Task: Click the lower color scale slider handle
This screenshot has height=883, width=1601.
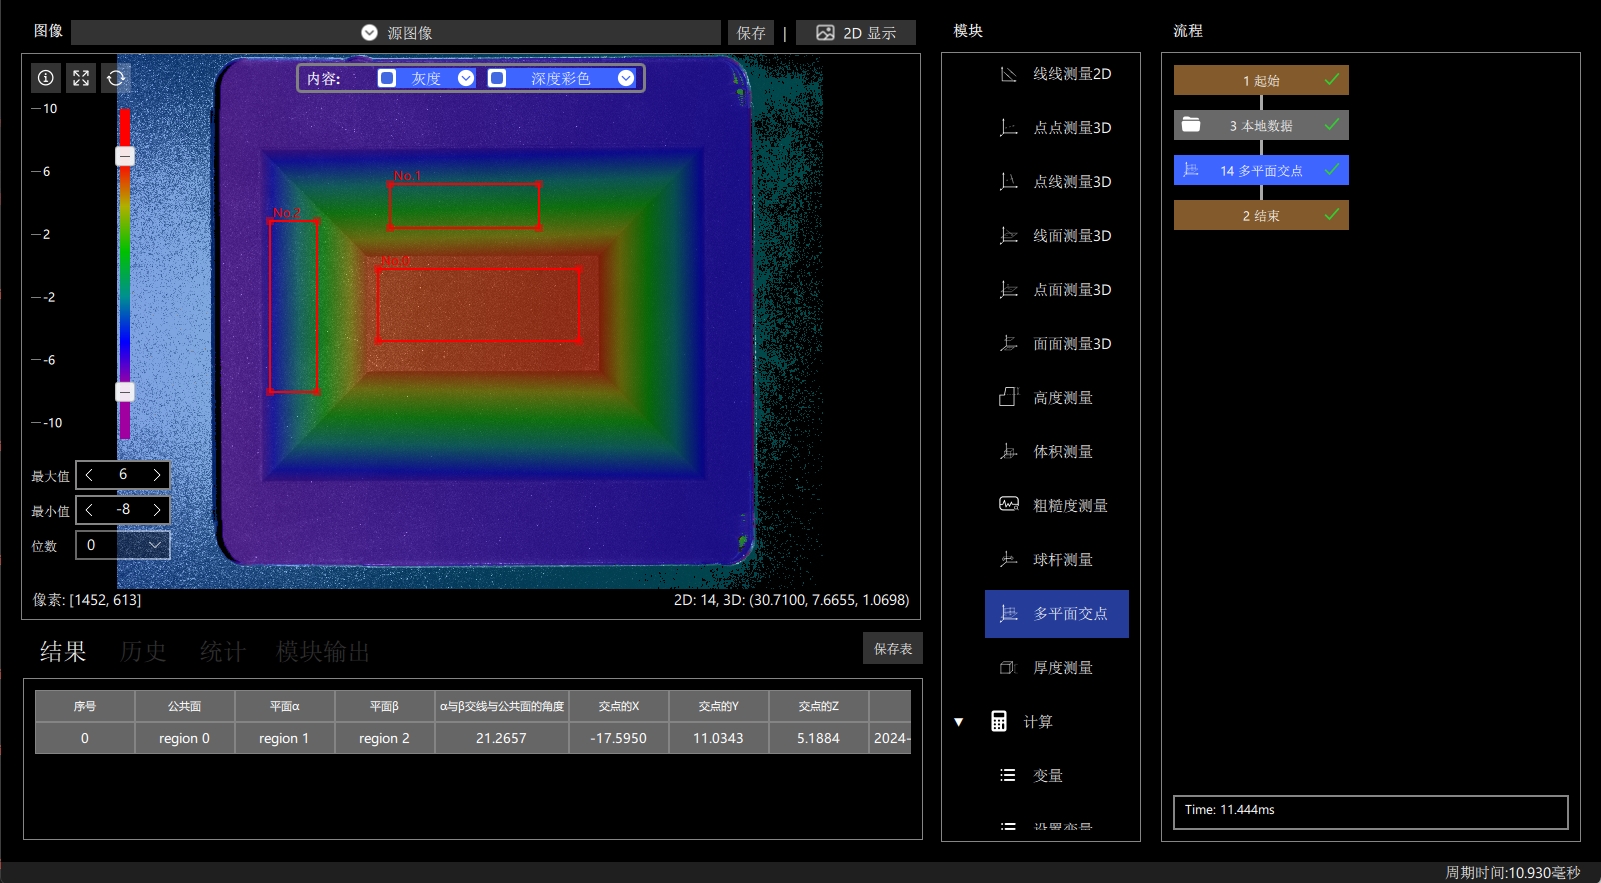Action: coord(125,392)
